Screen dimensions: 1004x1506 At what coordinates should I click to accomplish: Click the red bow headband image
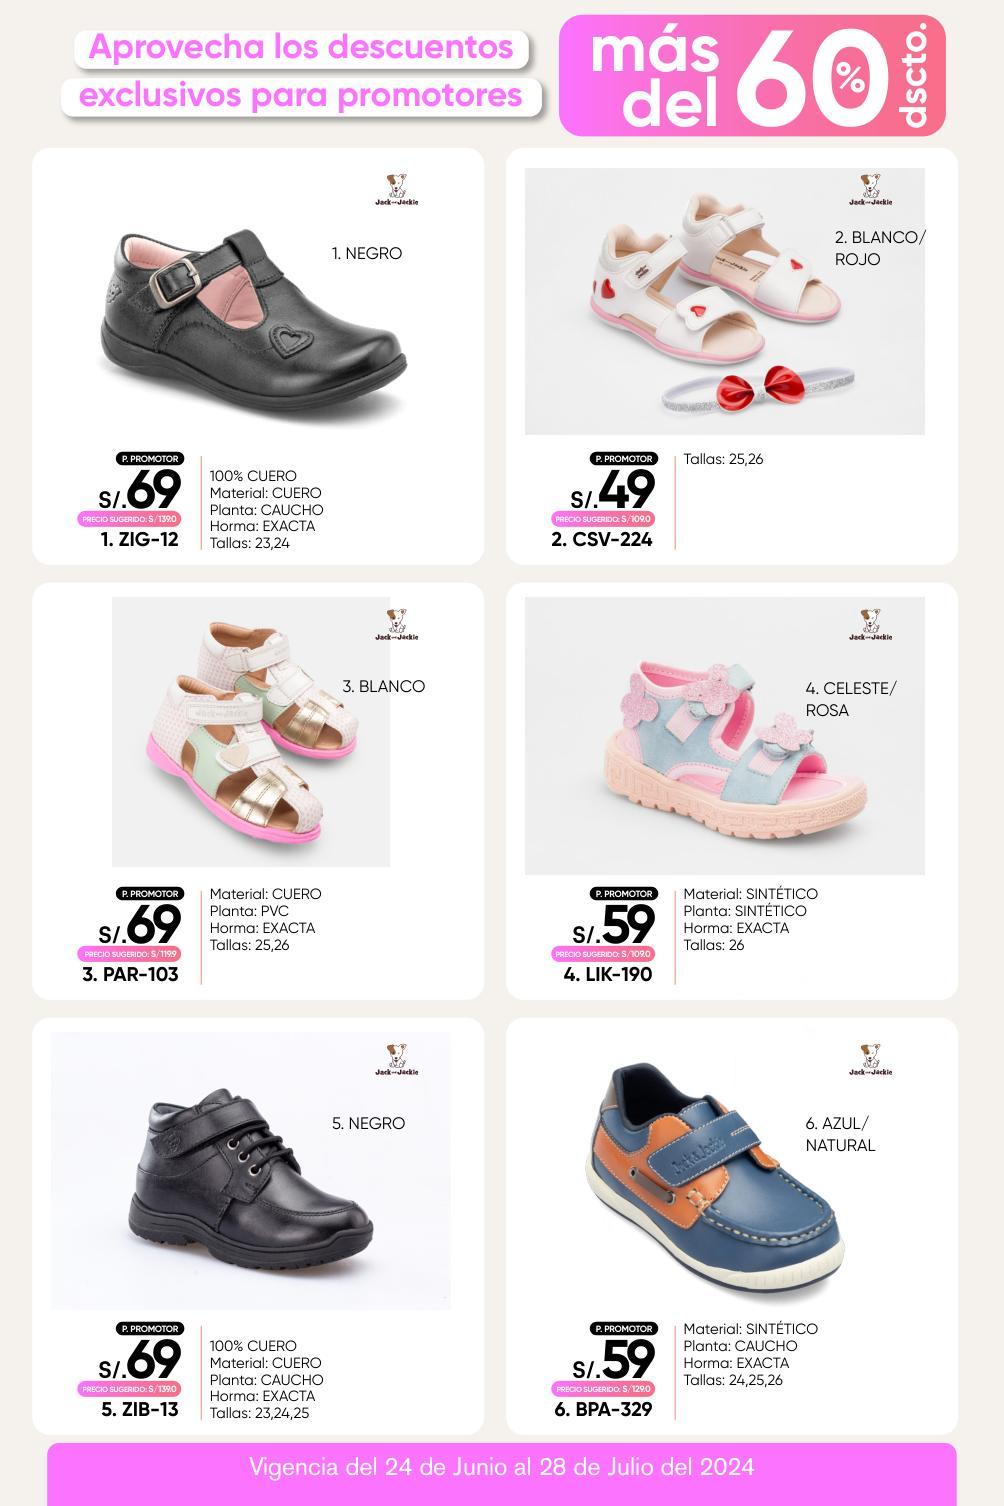click(x=759, y=390)
